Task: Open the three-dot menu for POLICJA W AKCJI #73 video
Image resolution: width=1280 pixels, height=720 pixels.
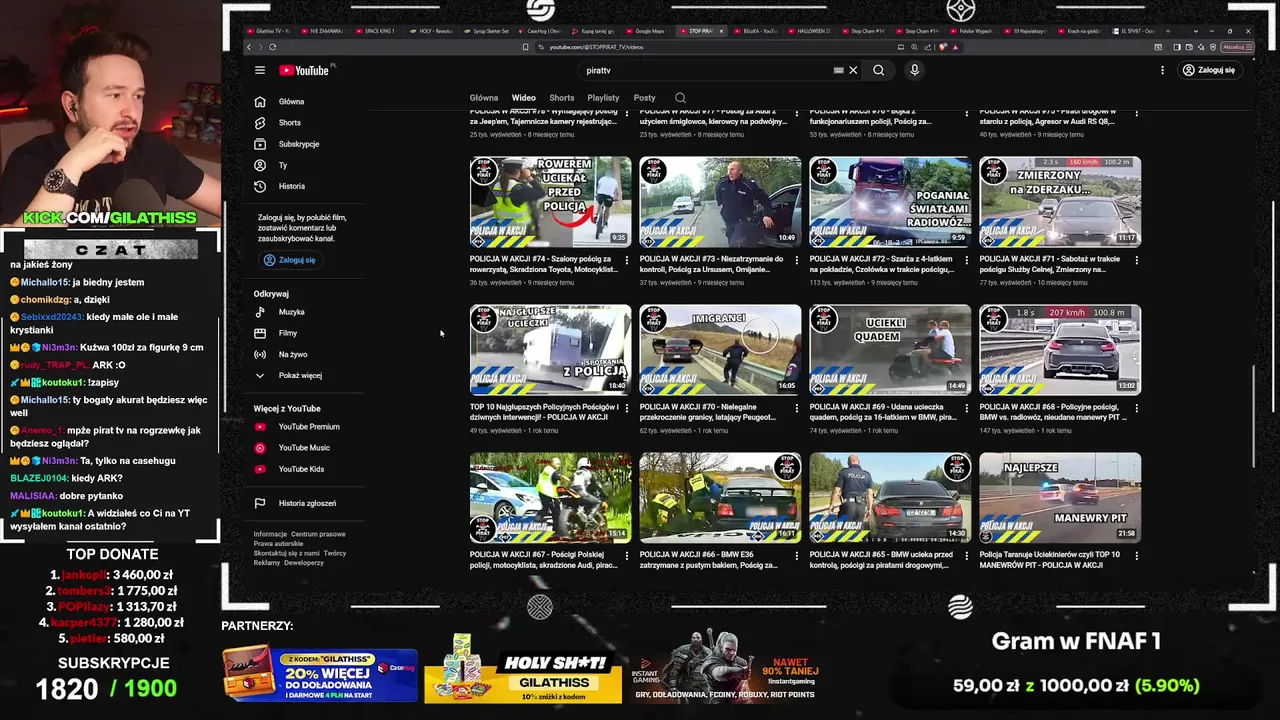Action: 797,260
